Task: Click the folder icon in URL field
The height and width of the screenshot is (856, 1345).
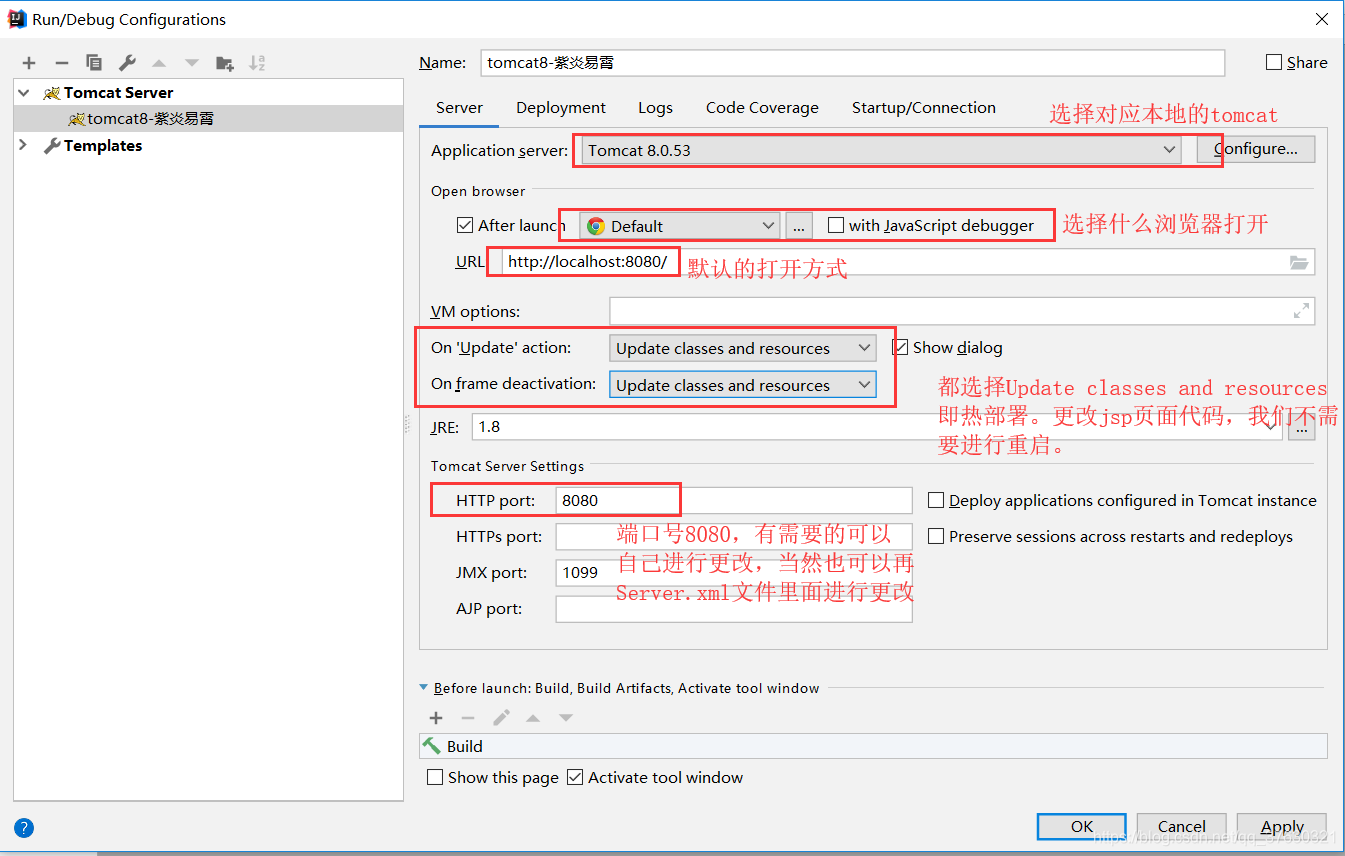Action: tap(1299, 263)
